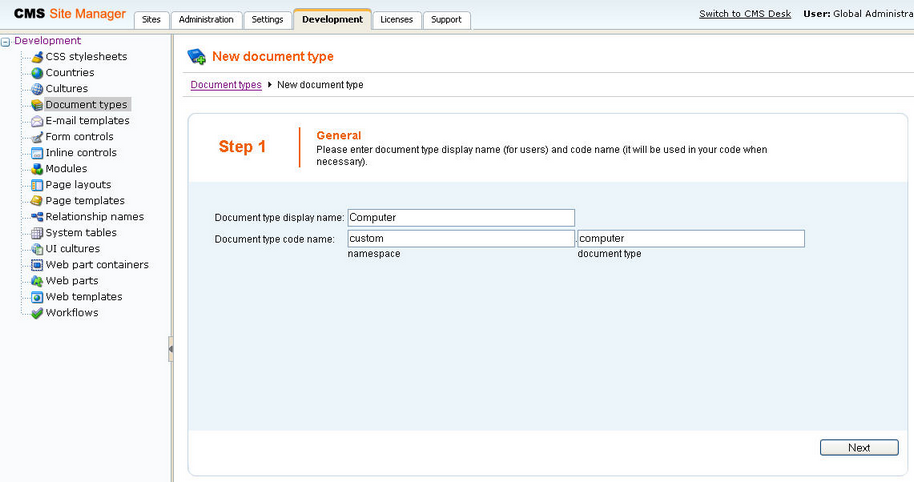Click the Countries globe icon
Screen dimensions: 914x482
(x=37, y=73)
